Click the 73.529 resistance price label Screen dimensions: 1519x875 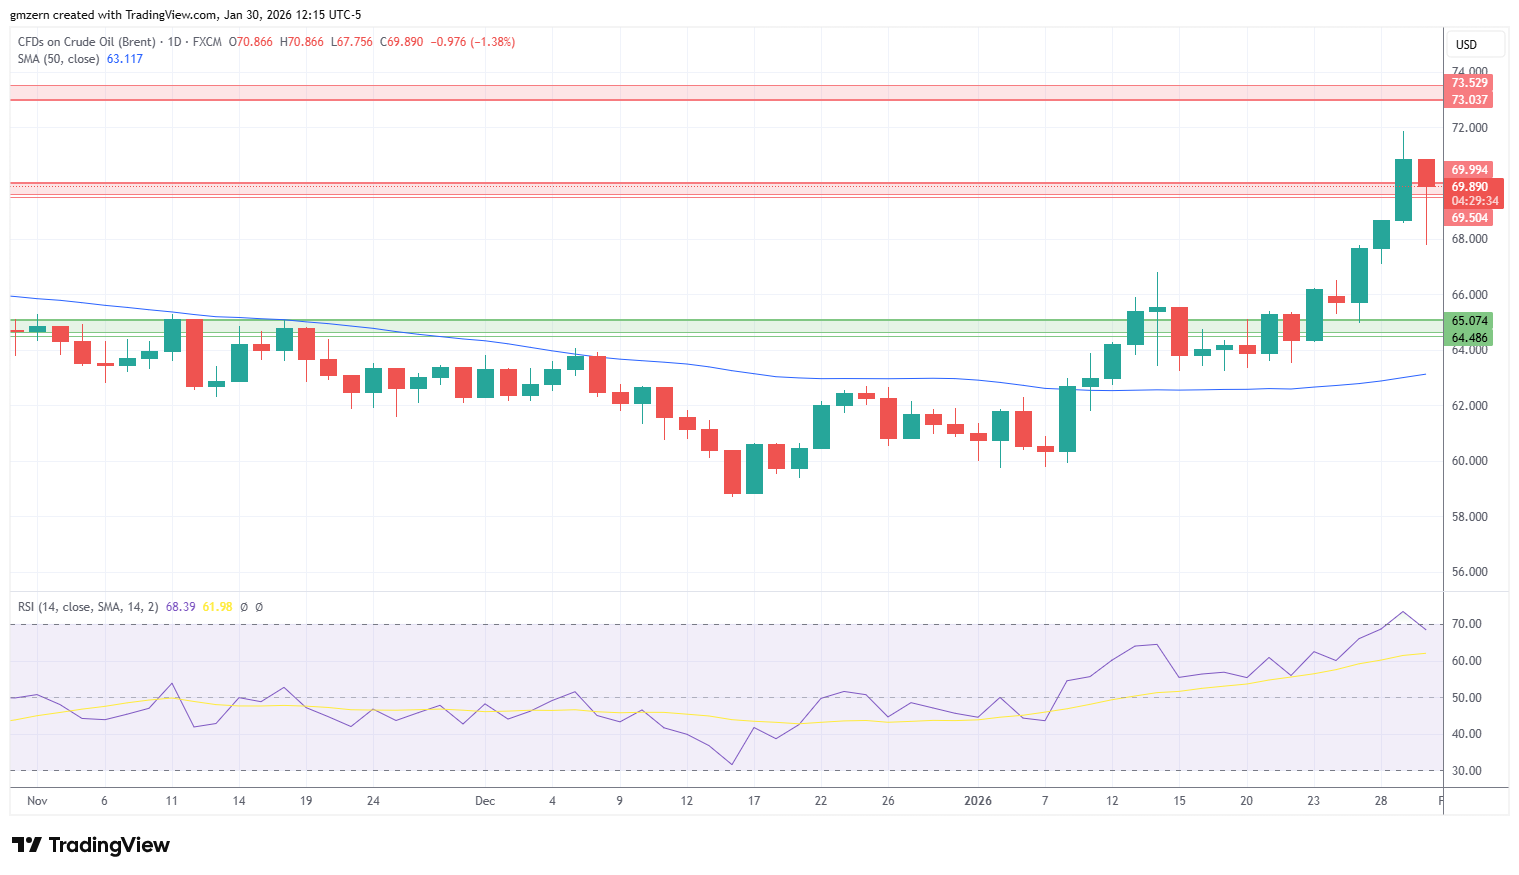pos(1469,83)
